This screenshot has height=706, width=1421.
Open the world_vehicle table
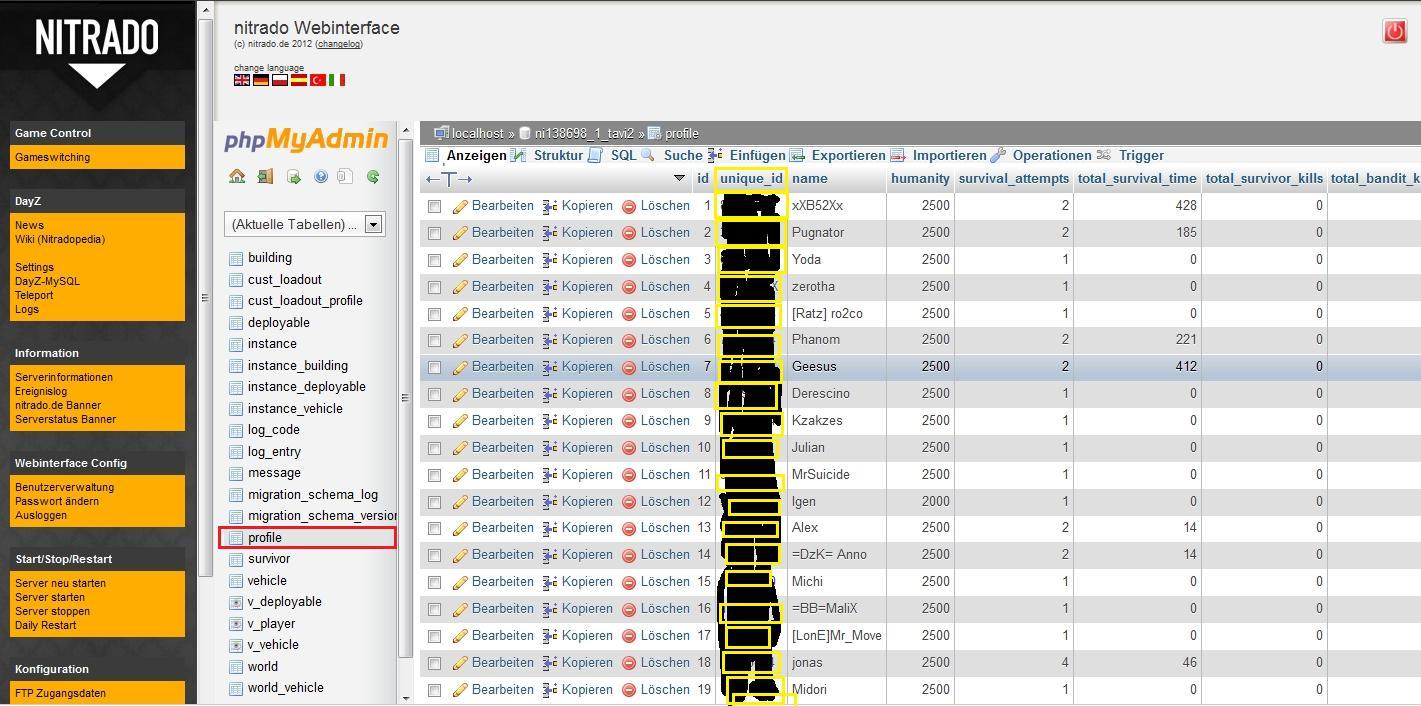click(x=286, y=688)
